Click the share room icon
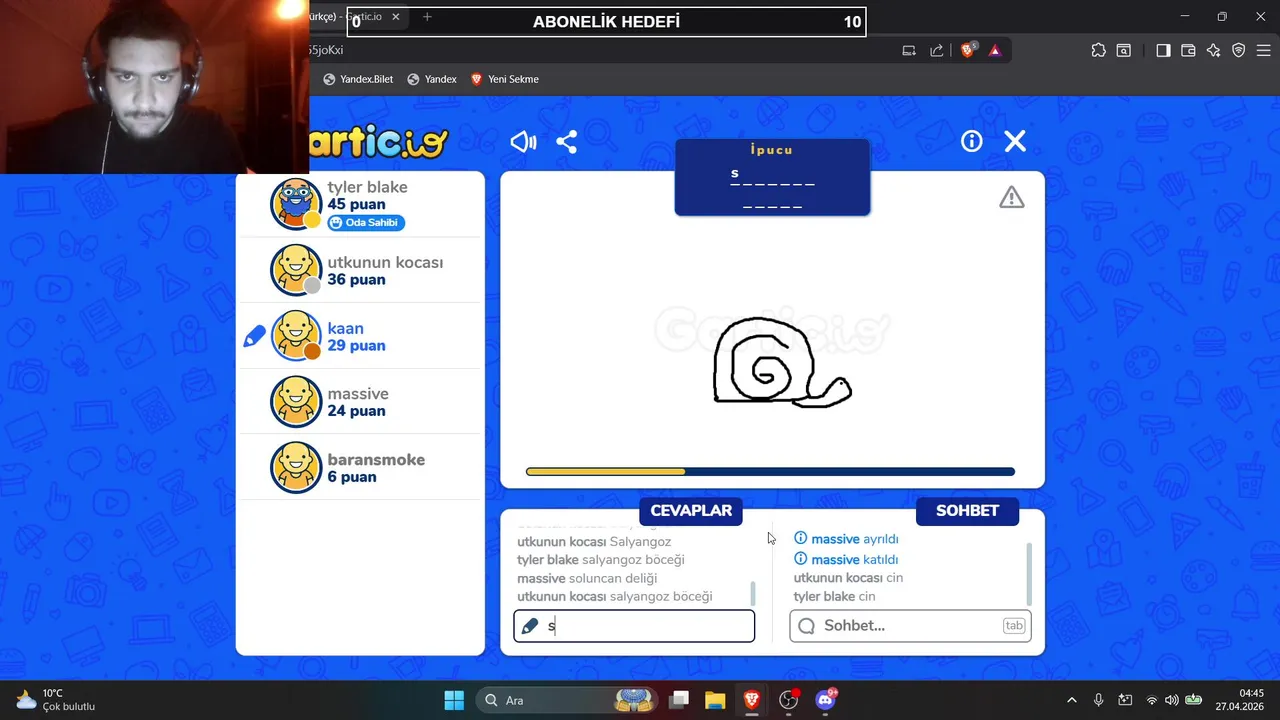This screenshot has width=1280, height=720. click(x=567, y=142)
